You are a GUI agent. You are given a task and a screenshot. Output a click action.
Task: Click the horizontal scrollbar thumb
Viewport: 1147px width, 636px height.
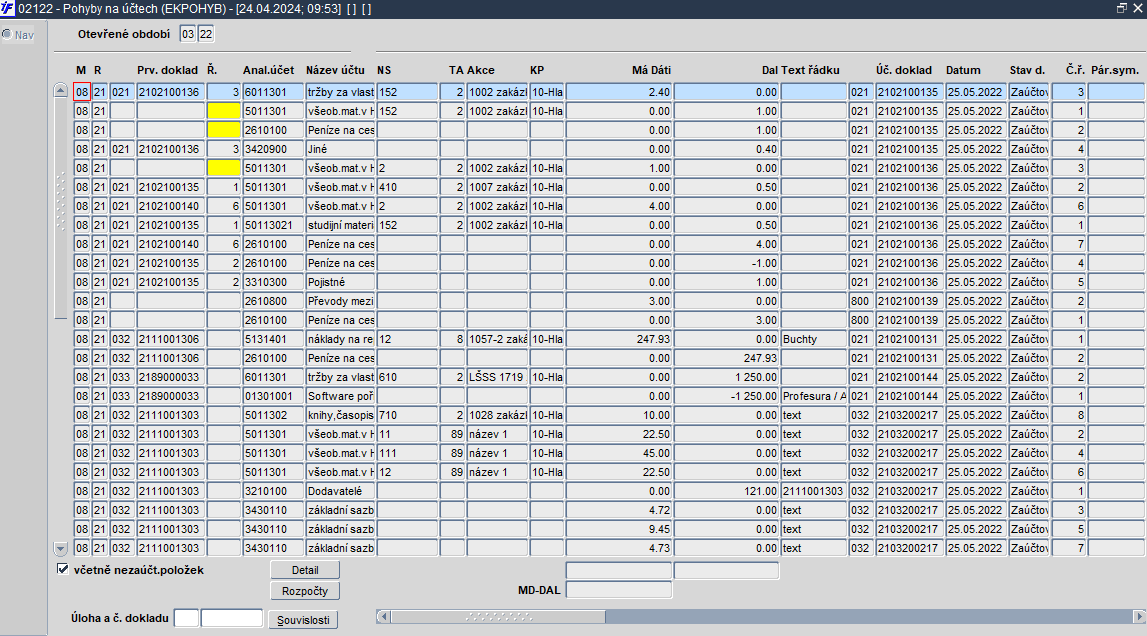[x=497, y=617]
